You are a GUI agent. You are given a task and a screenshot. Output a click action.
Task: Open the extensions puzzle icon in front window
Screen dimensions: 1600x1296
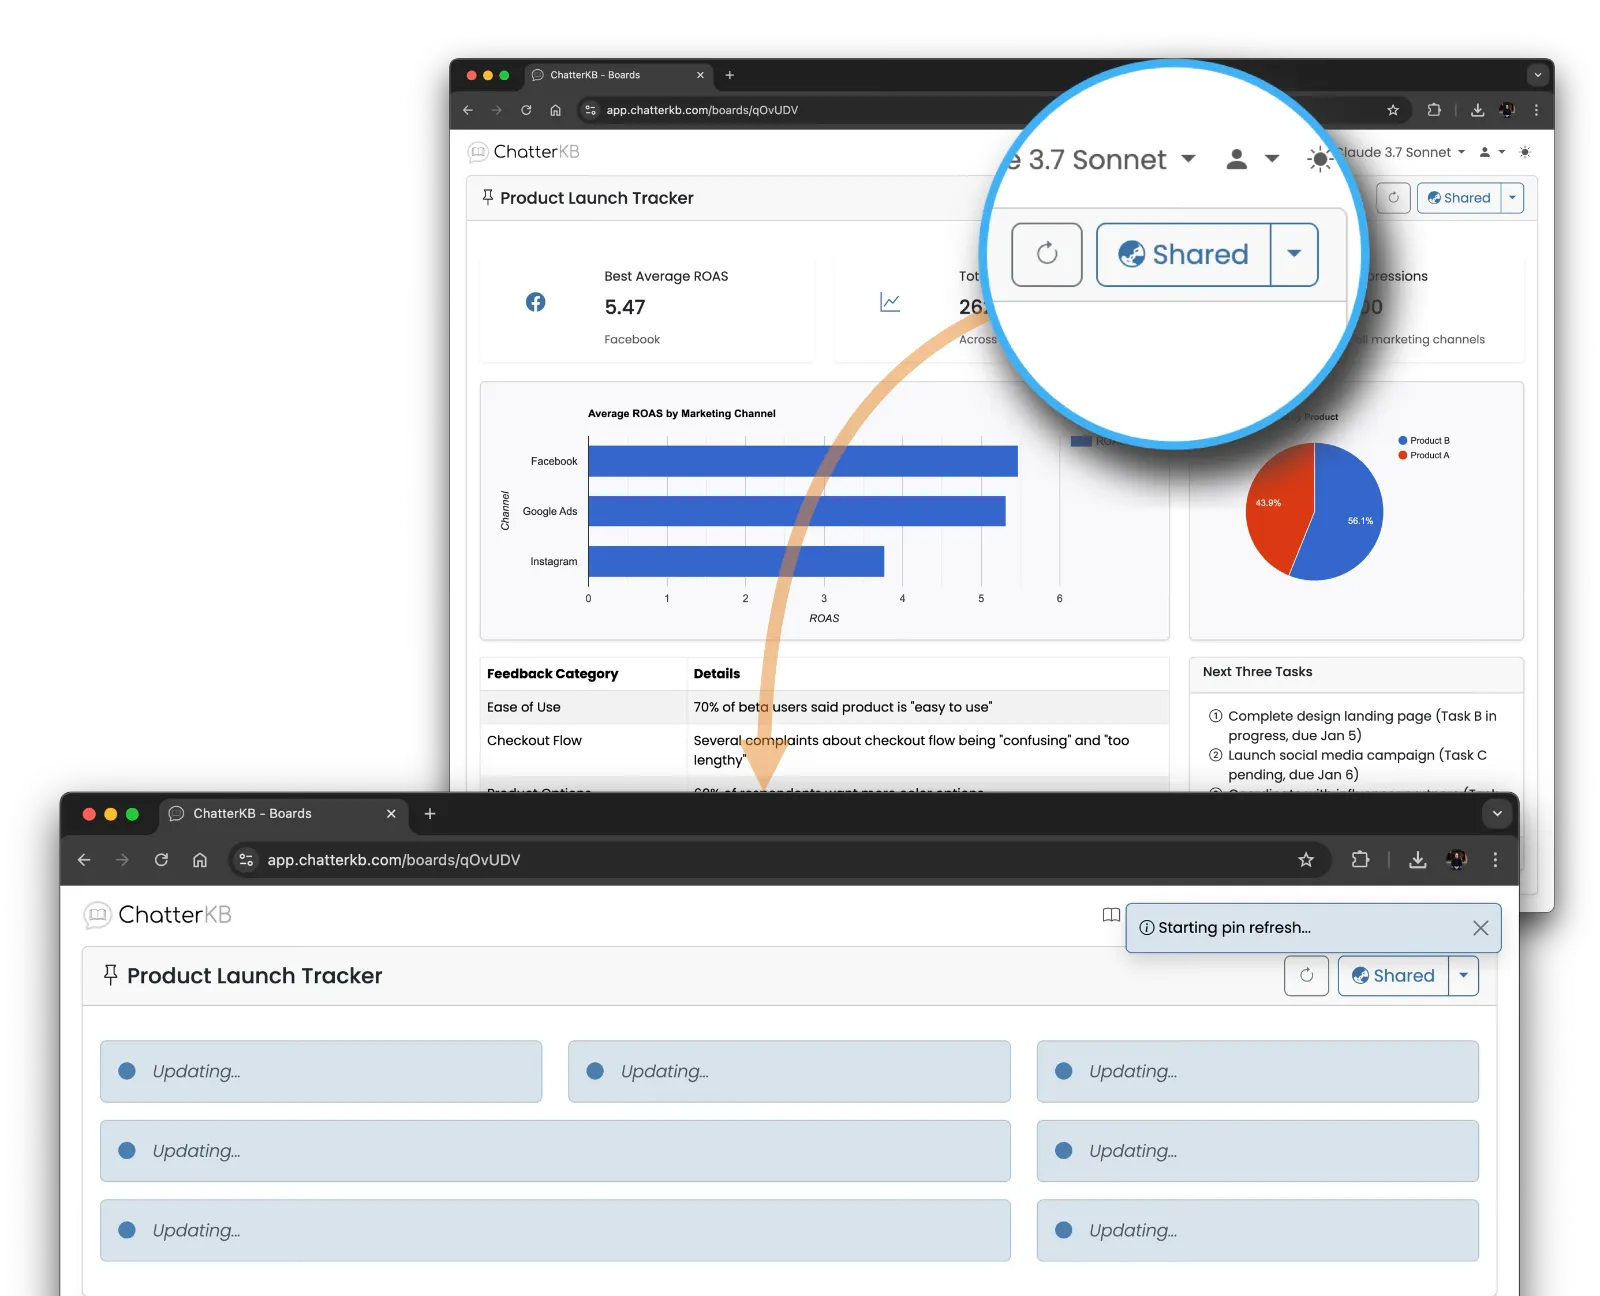pos(1360,860)
